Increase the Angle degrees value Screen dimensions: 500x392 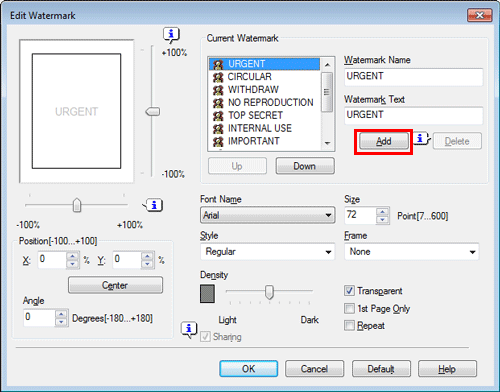[61, 314]
